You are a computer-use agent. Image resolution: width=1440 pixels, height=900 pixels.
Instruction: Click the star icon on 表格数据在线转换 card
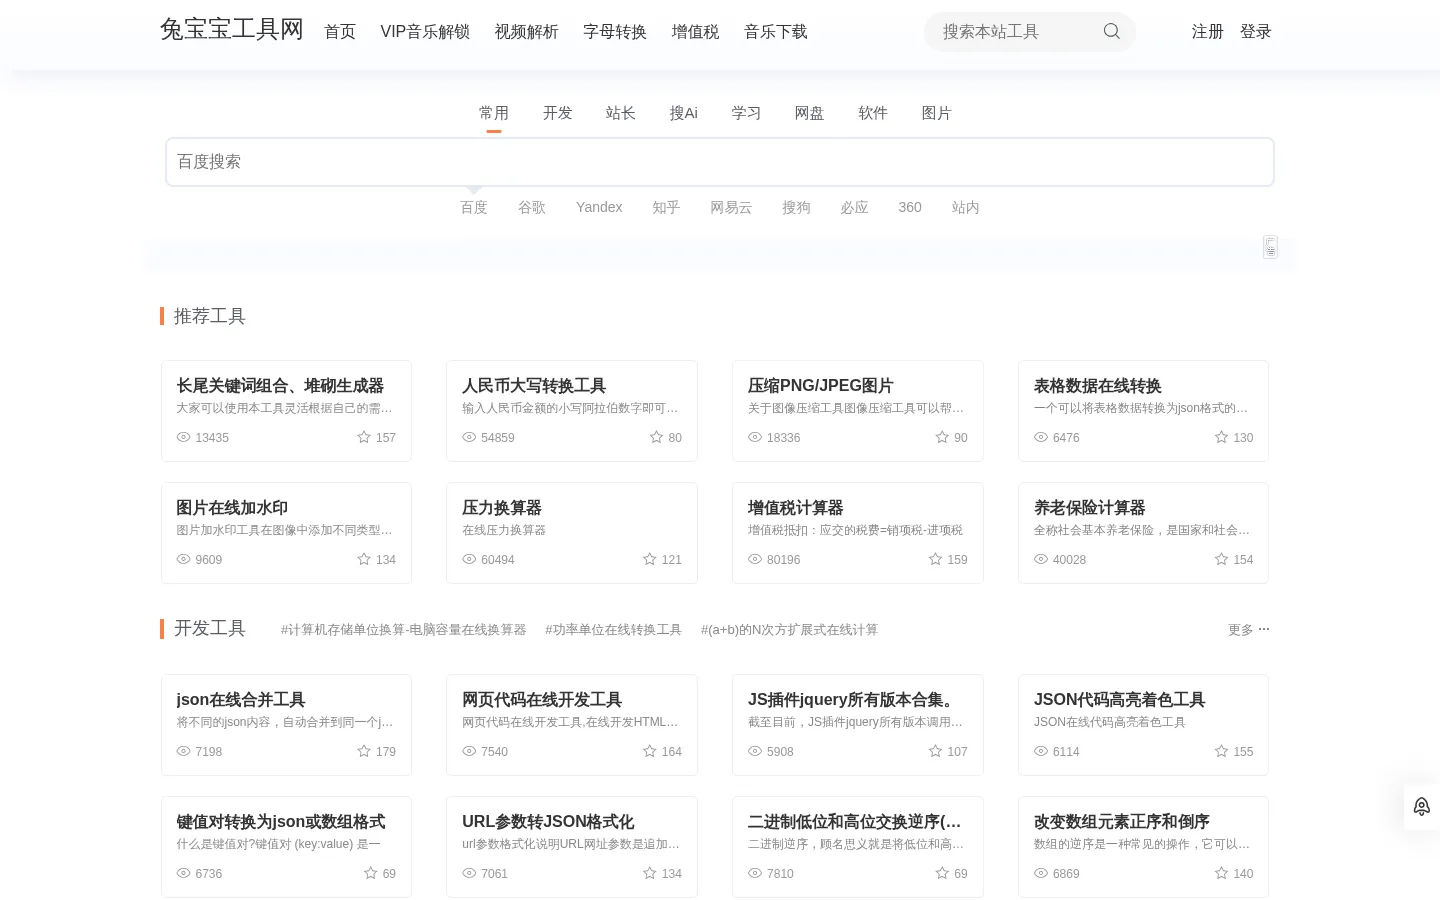click(x=1221, y=437)
